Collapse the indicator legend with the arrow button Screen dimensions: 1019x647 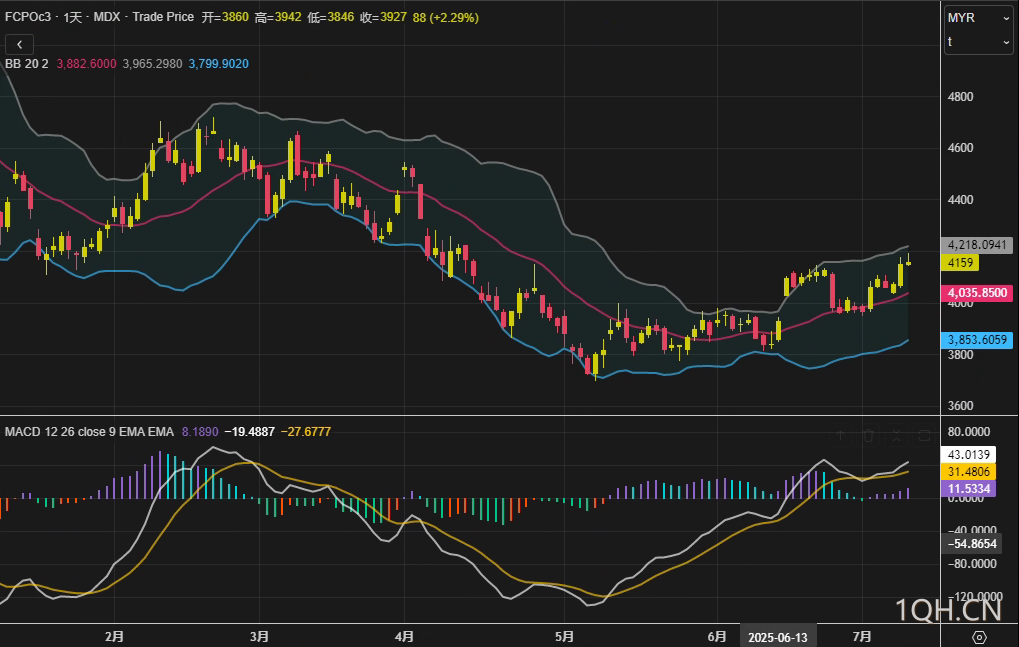tap(19, 44)
